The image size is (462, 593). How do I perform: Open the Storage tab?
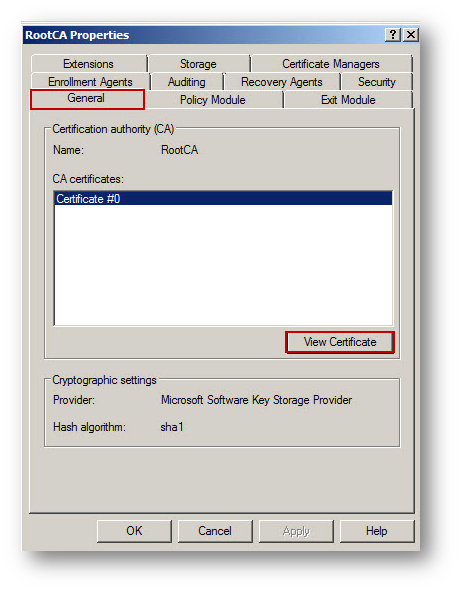(198, 64)
